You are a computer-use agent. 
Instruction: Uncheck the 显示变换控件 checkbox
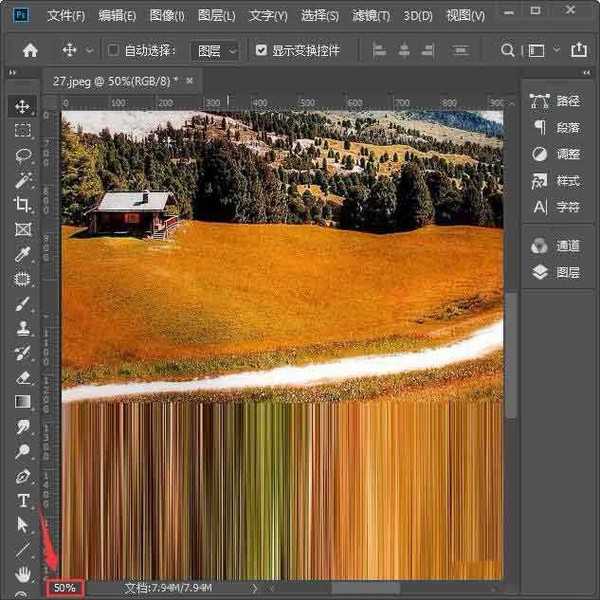click(x=262, y=50)
